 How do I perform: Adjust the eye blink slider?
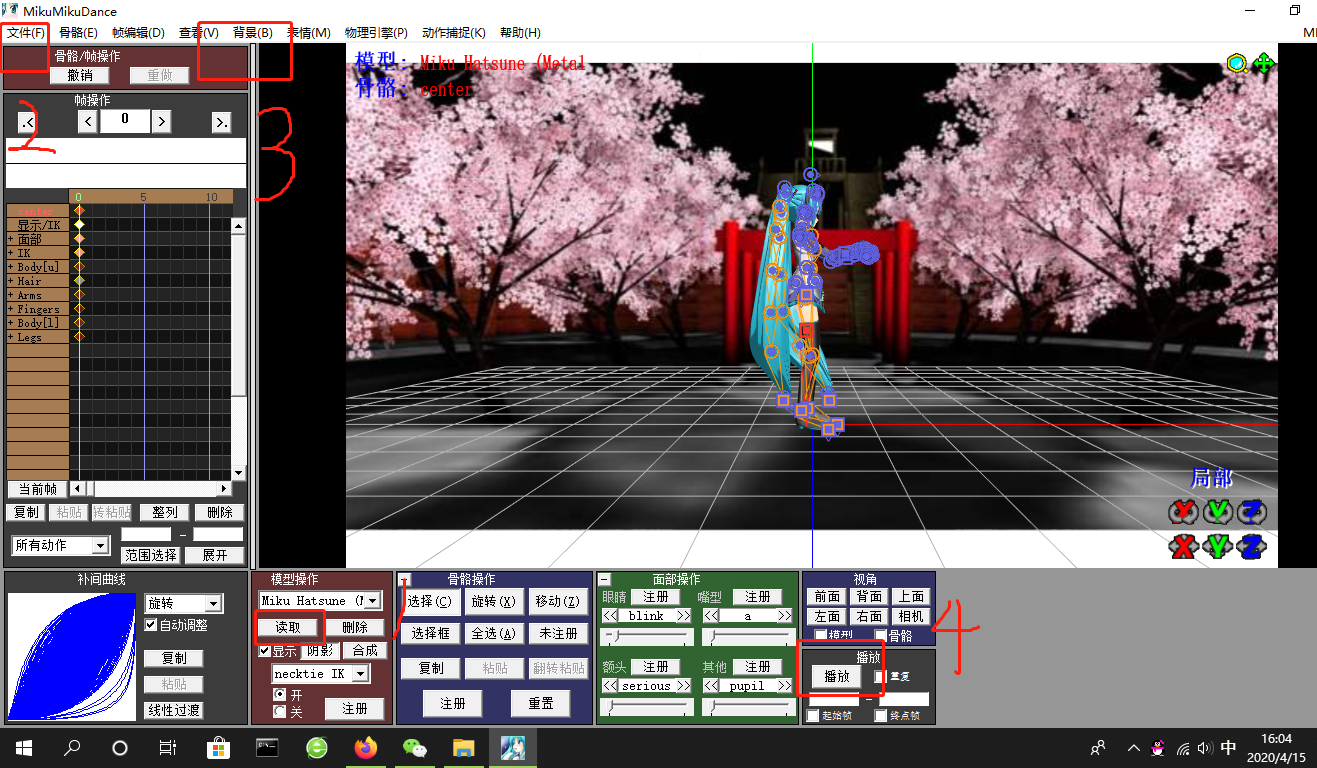[648, 637]
